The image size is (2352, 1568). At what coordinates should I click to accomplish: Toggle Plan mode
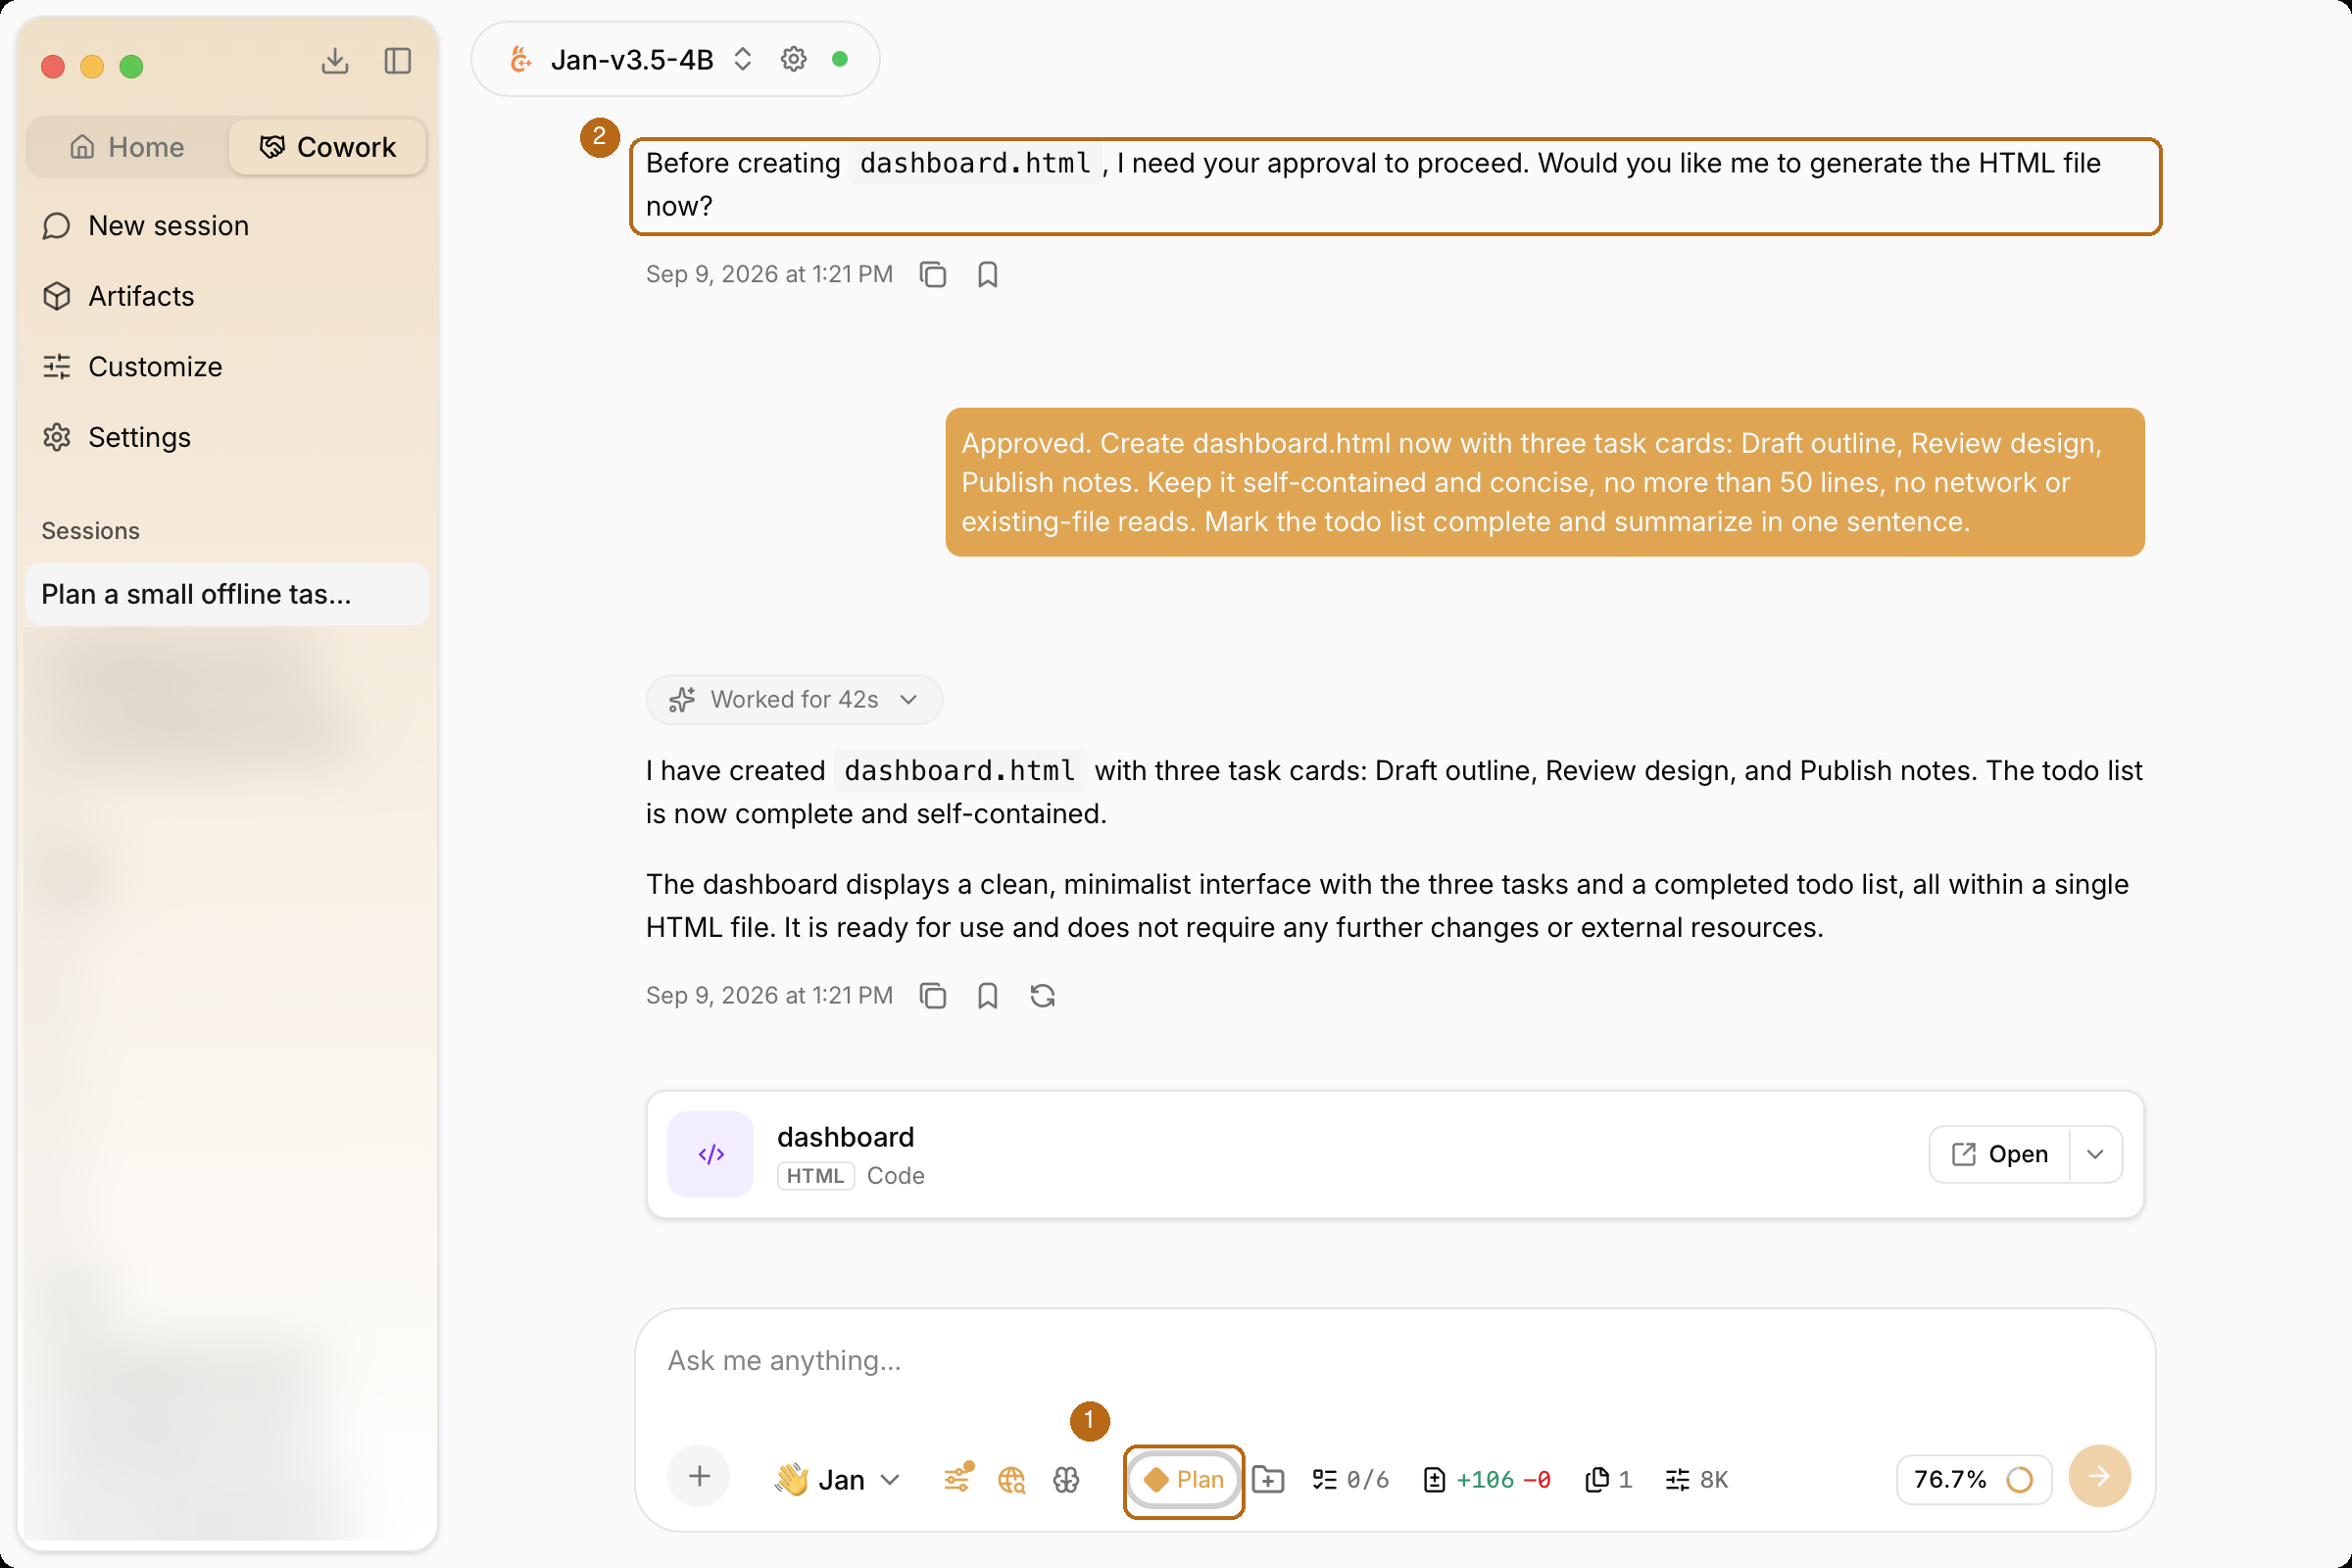point(1184,1479)
